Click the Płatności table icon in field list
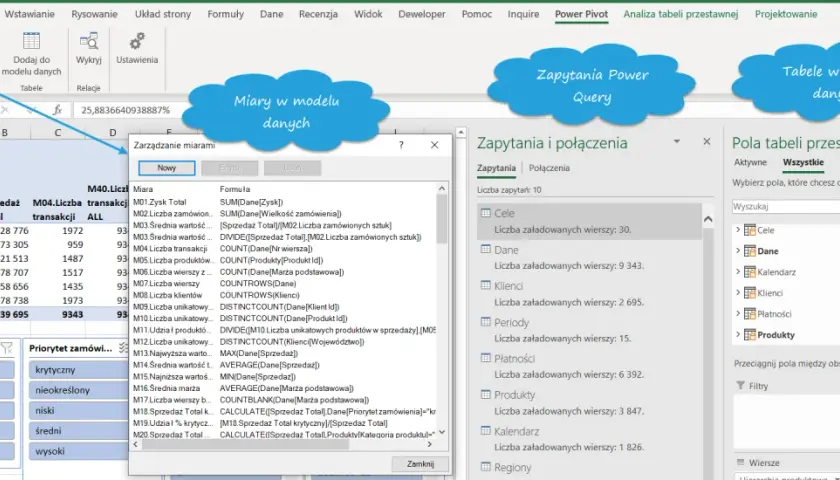Image resolution: width=840 pixels, height=480 pixels. tap(749, 314)
